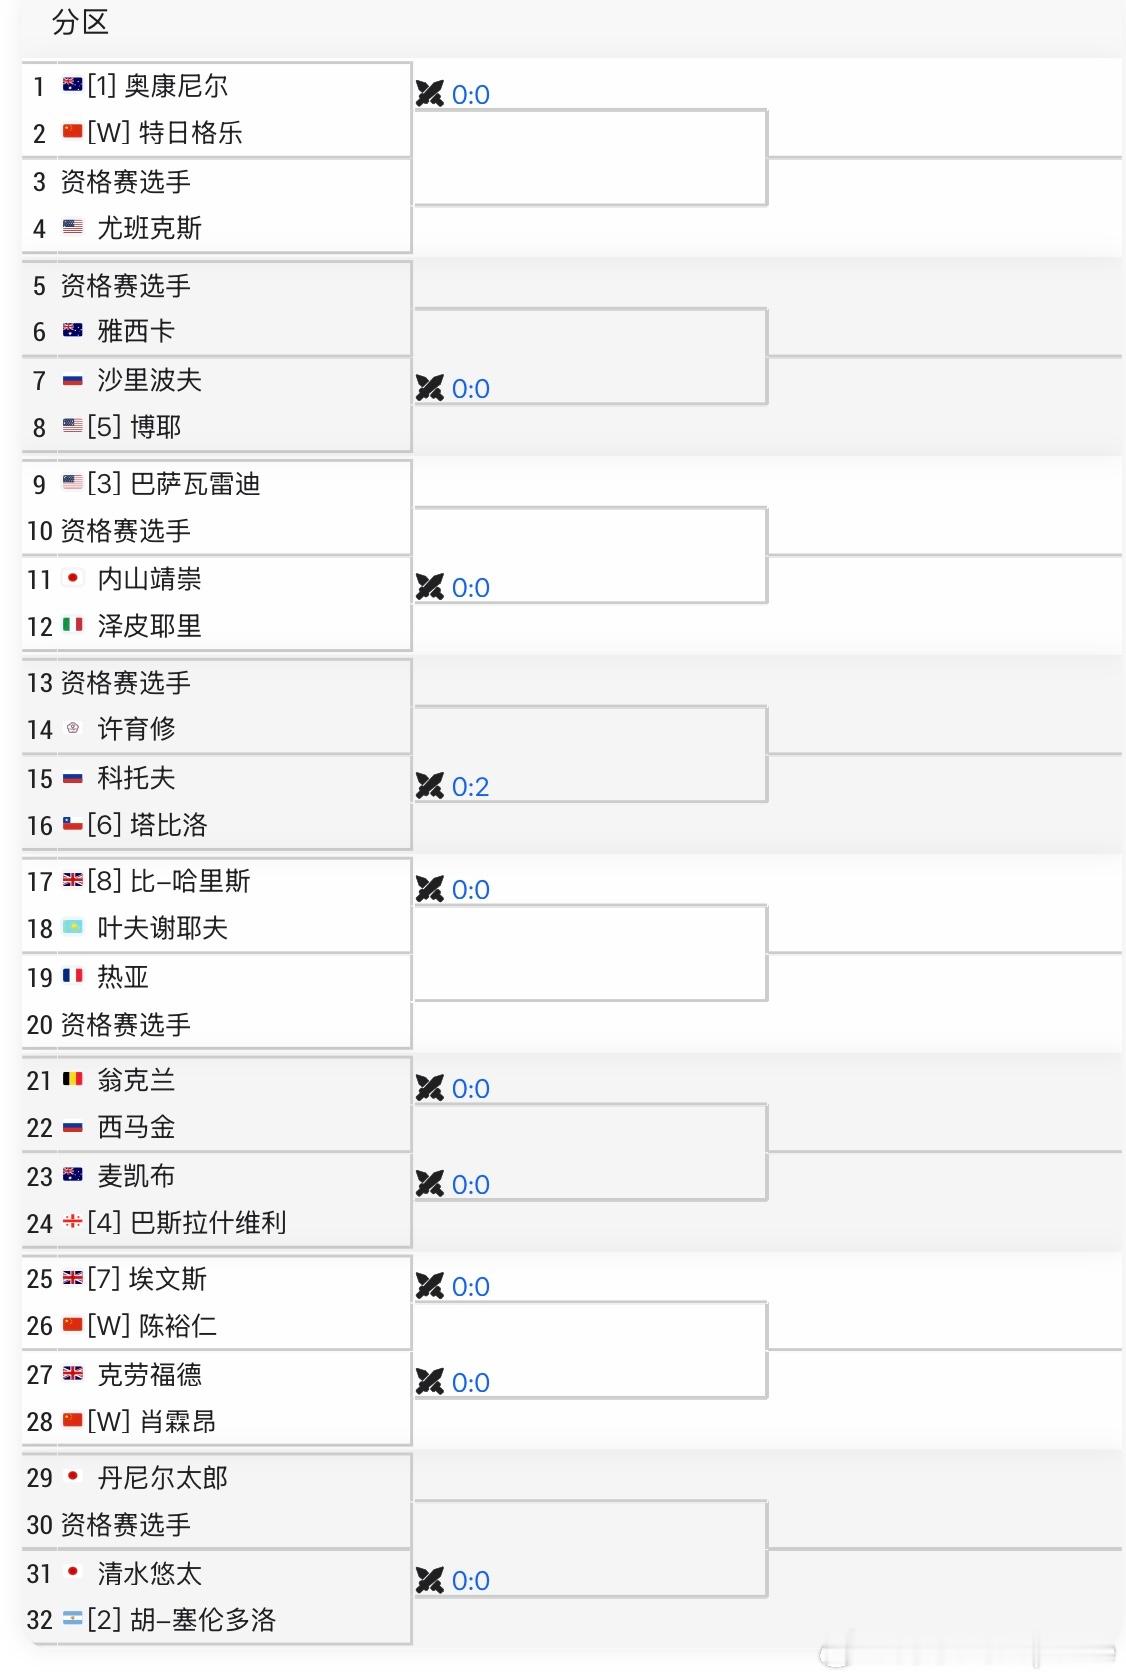The image size is (1126, 1679).
Task: Select player 尤班克斯 in the draw
Action: pos(149,228)
